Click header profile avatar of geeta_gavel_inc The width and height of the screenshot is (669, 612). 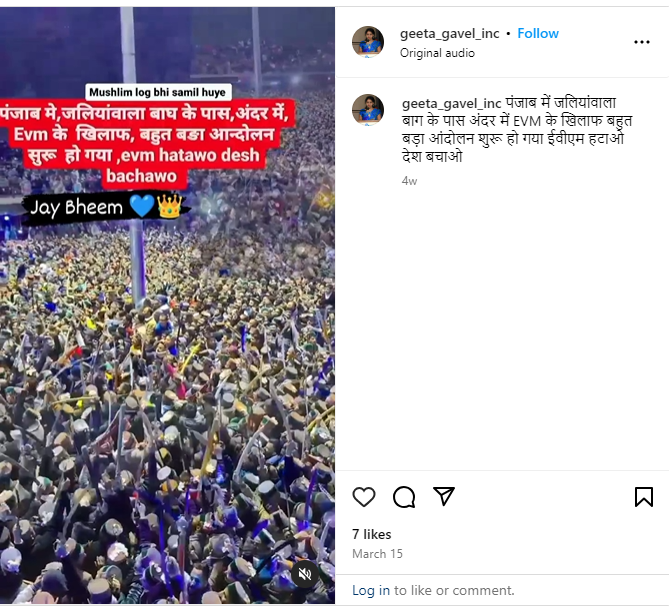pos(368,42)
